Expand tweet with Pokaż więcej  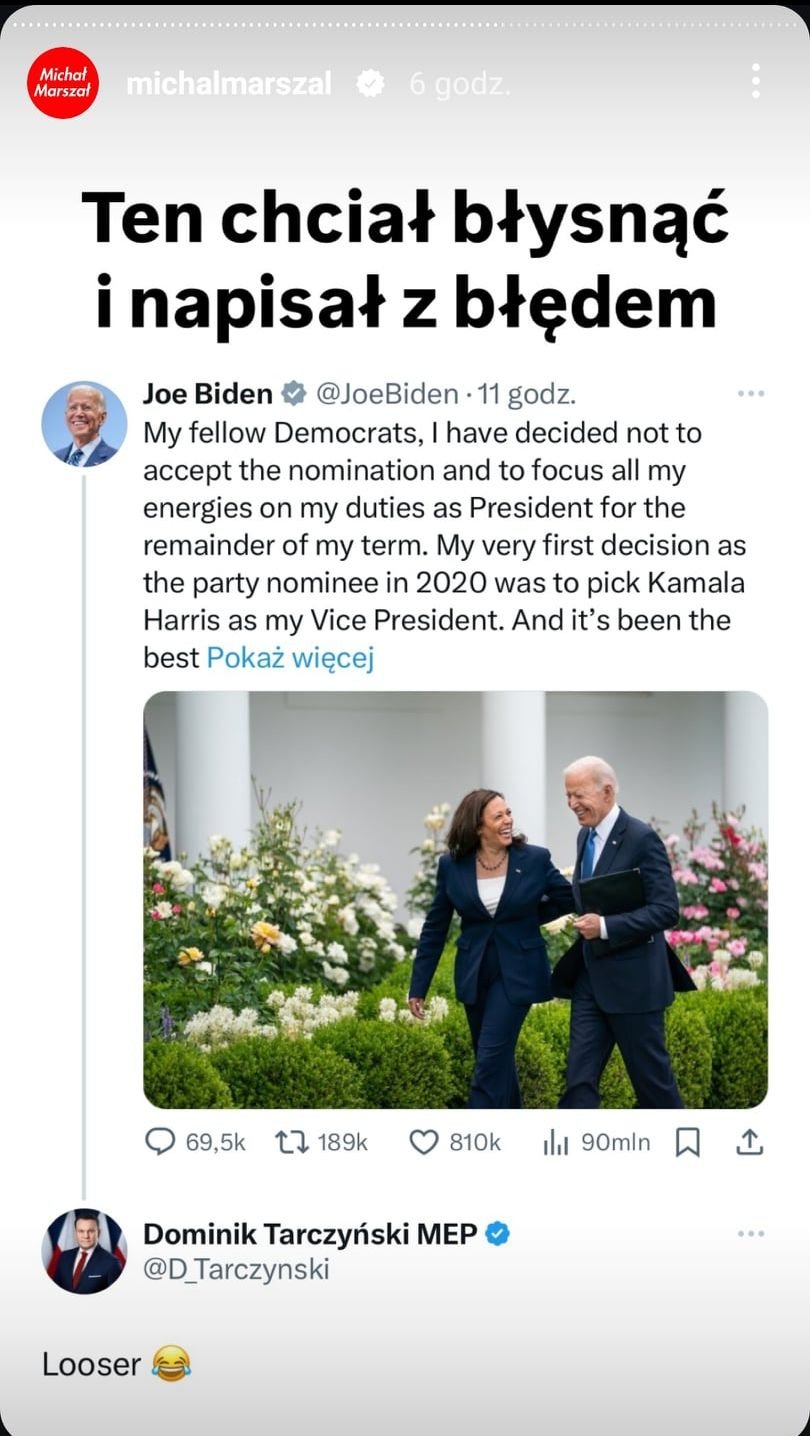pos(290,658)
